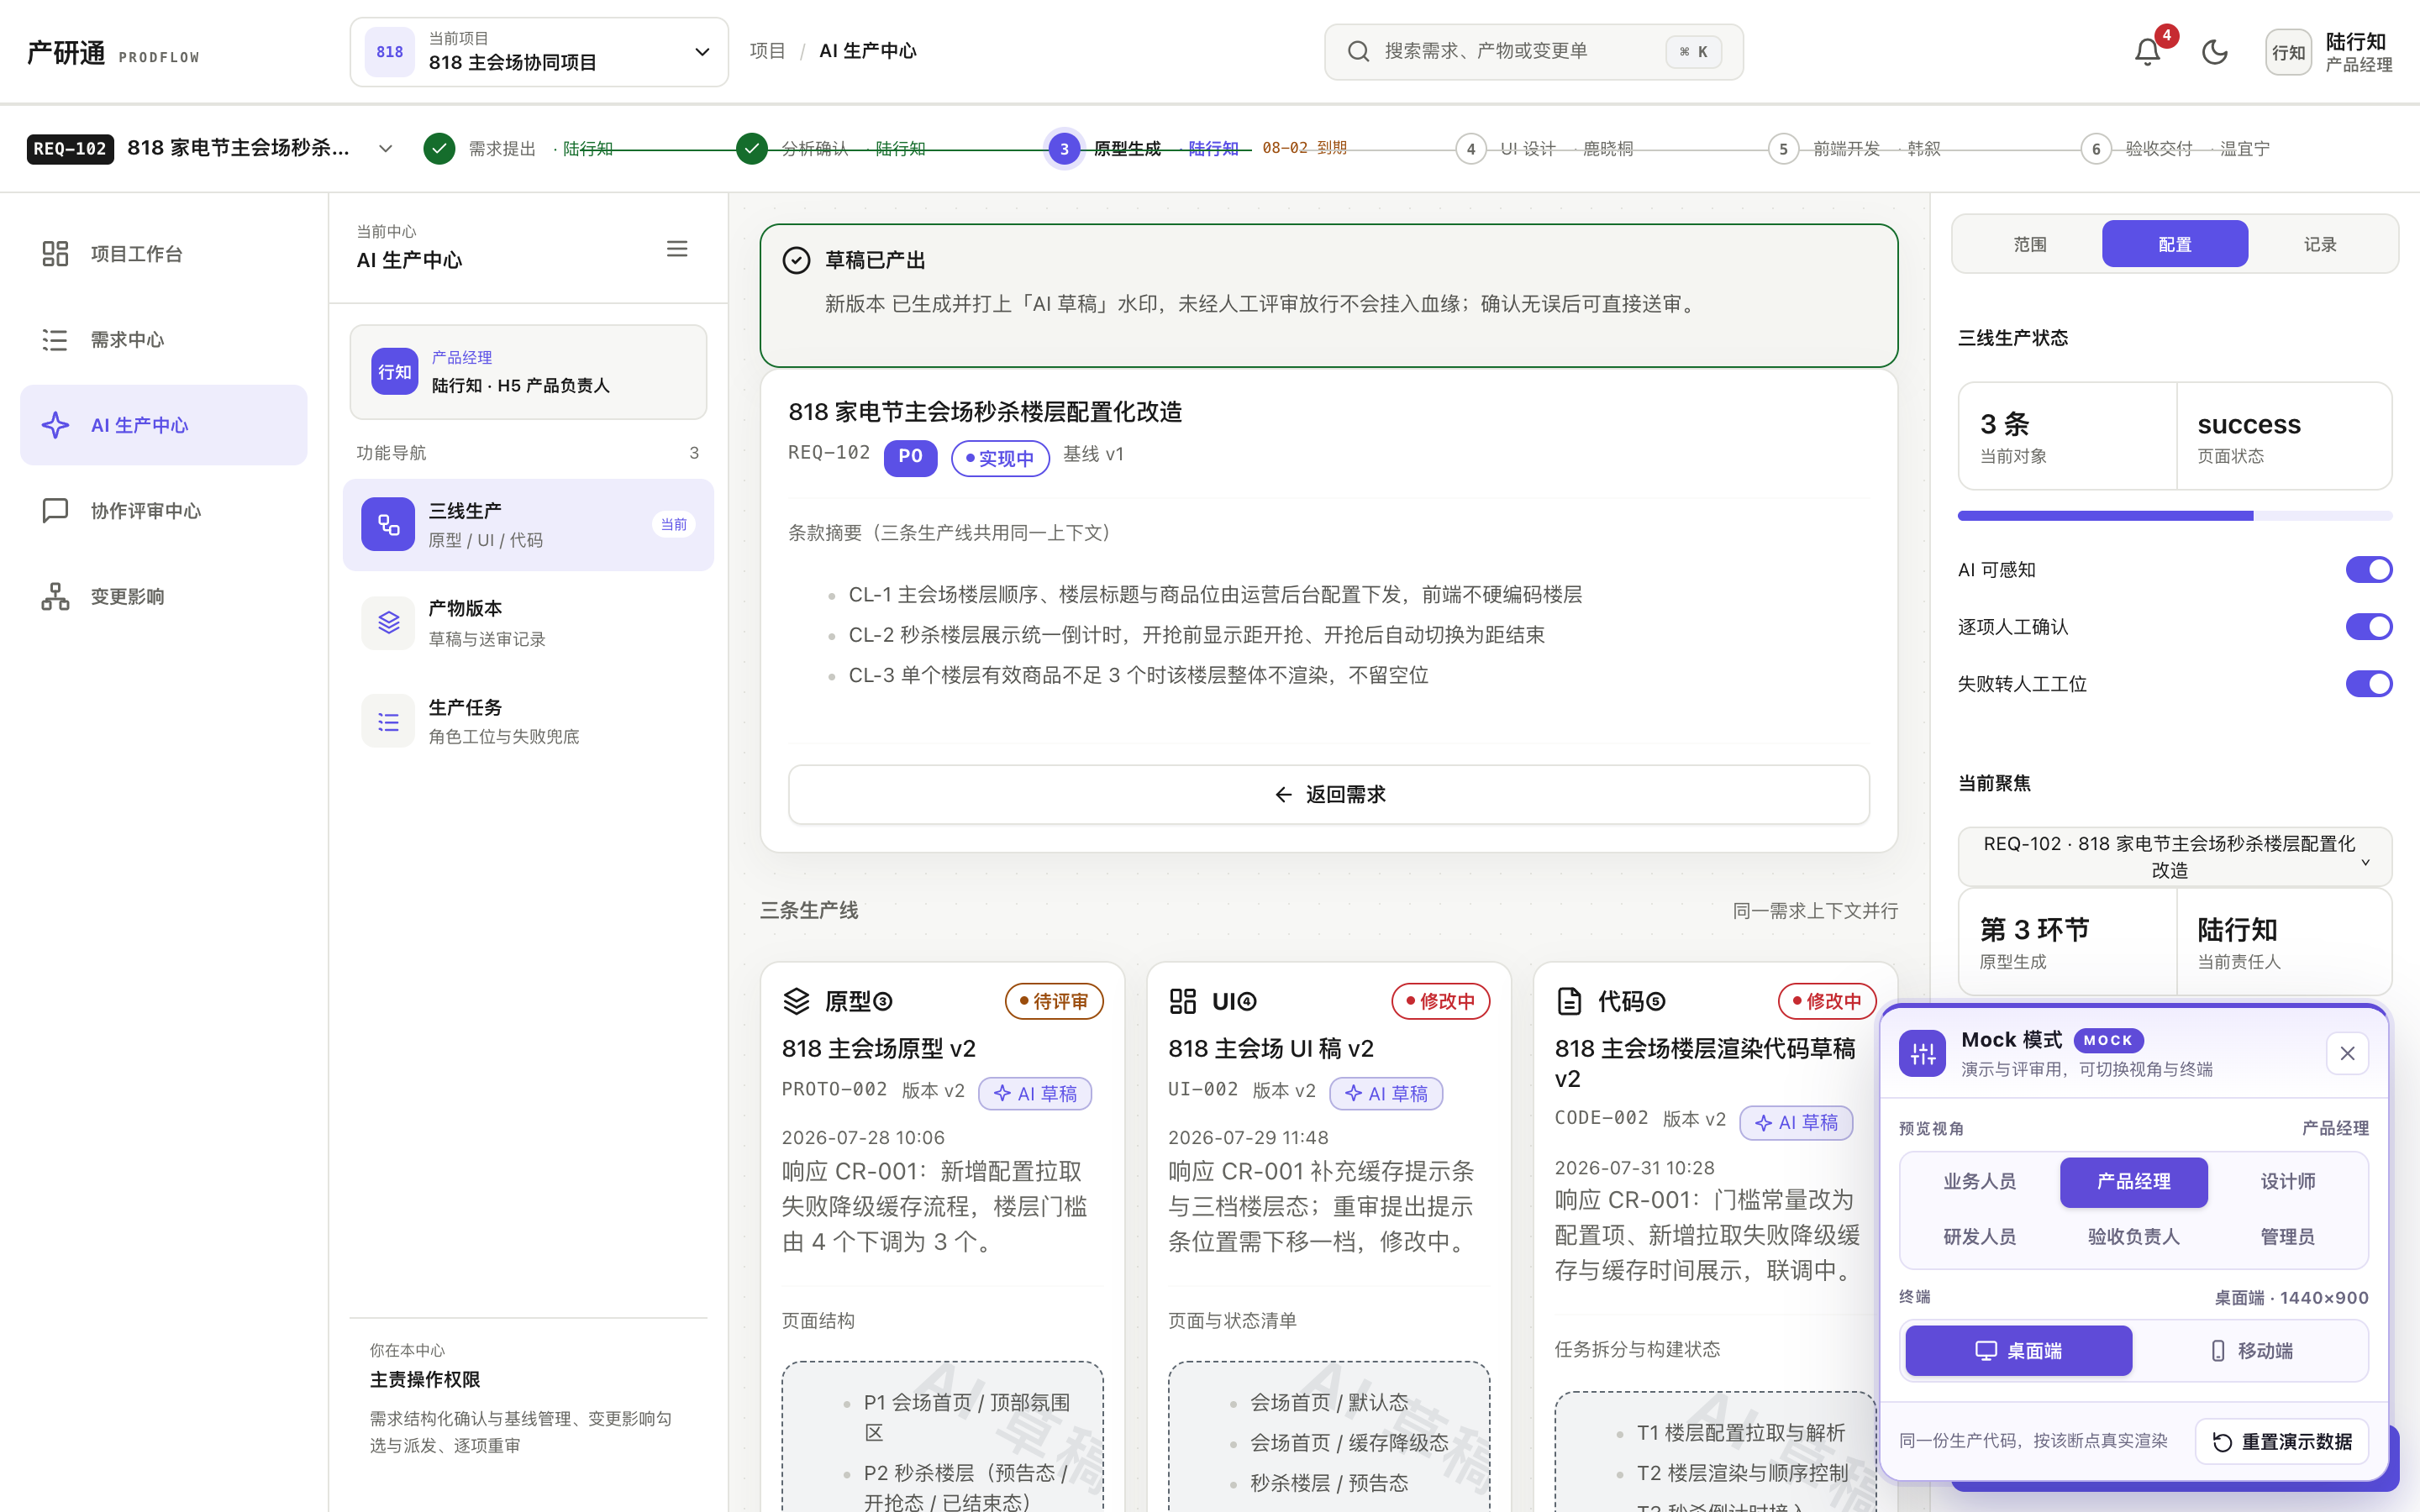Viewport: 2420px width, 1512px height.
Task: Switch to the 记录 tab
Action: tap(2320, 244)
